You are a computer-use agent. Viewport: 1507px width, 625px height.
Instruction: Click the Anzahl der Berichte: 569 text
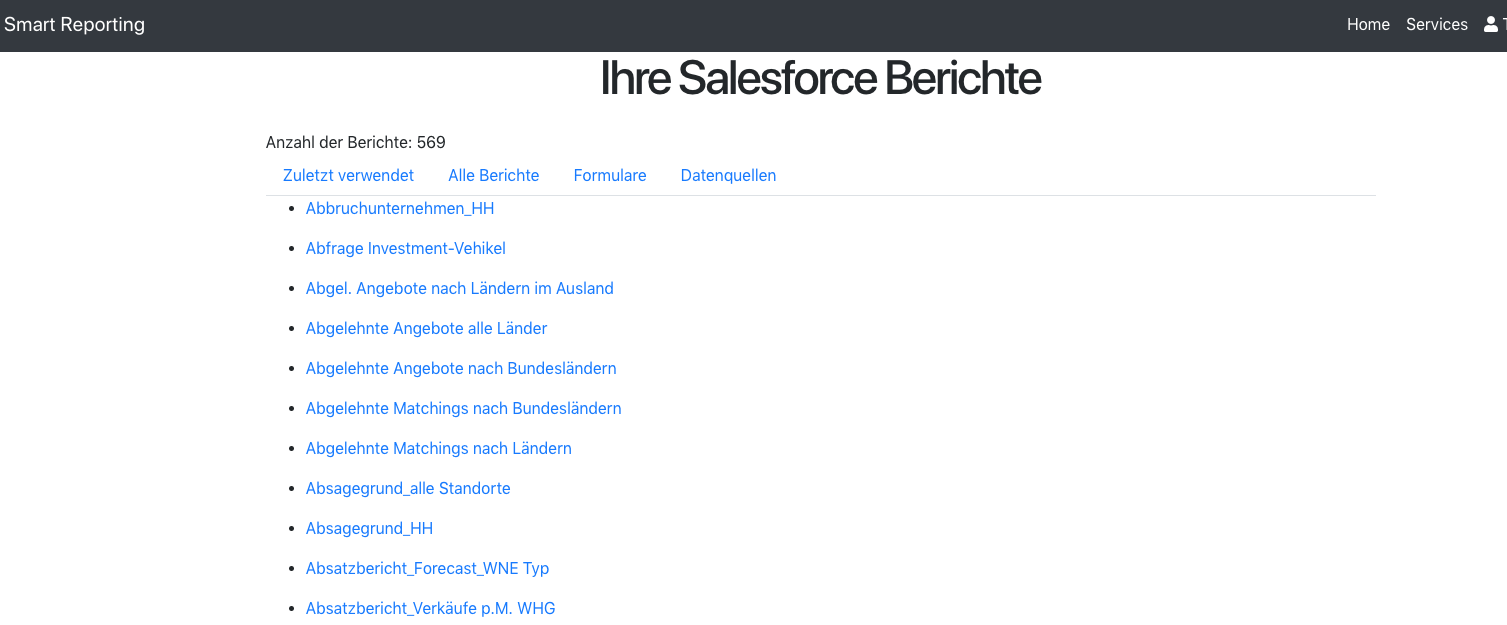tap(356, 142)
